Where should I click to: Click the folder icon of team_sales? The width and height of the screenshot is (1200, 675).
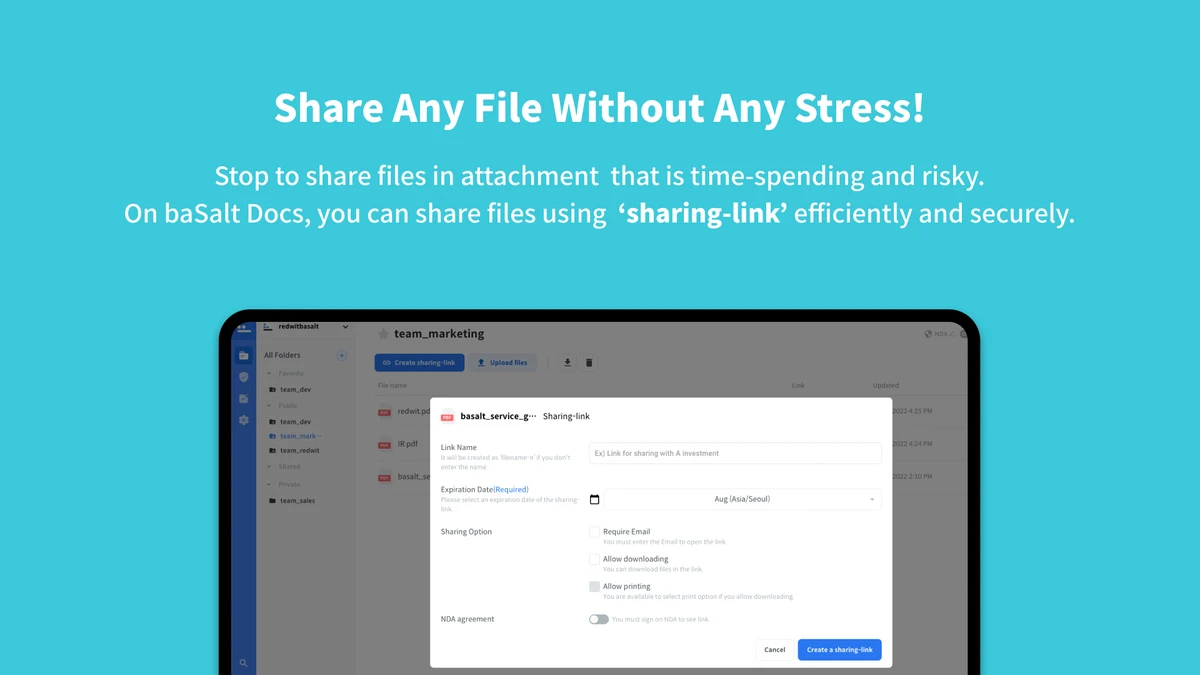[x=272, y=500]
